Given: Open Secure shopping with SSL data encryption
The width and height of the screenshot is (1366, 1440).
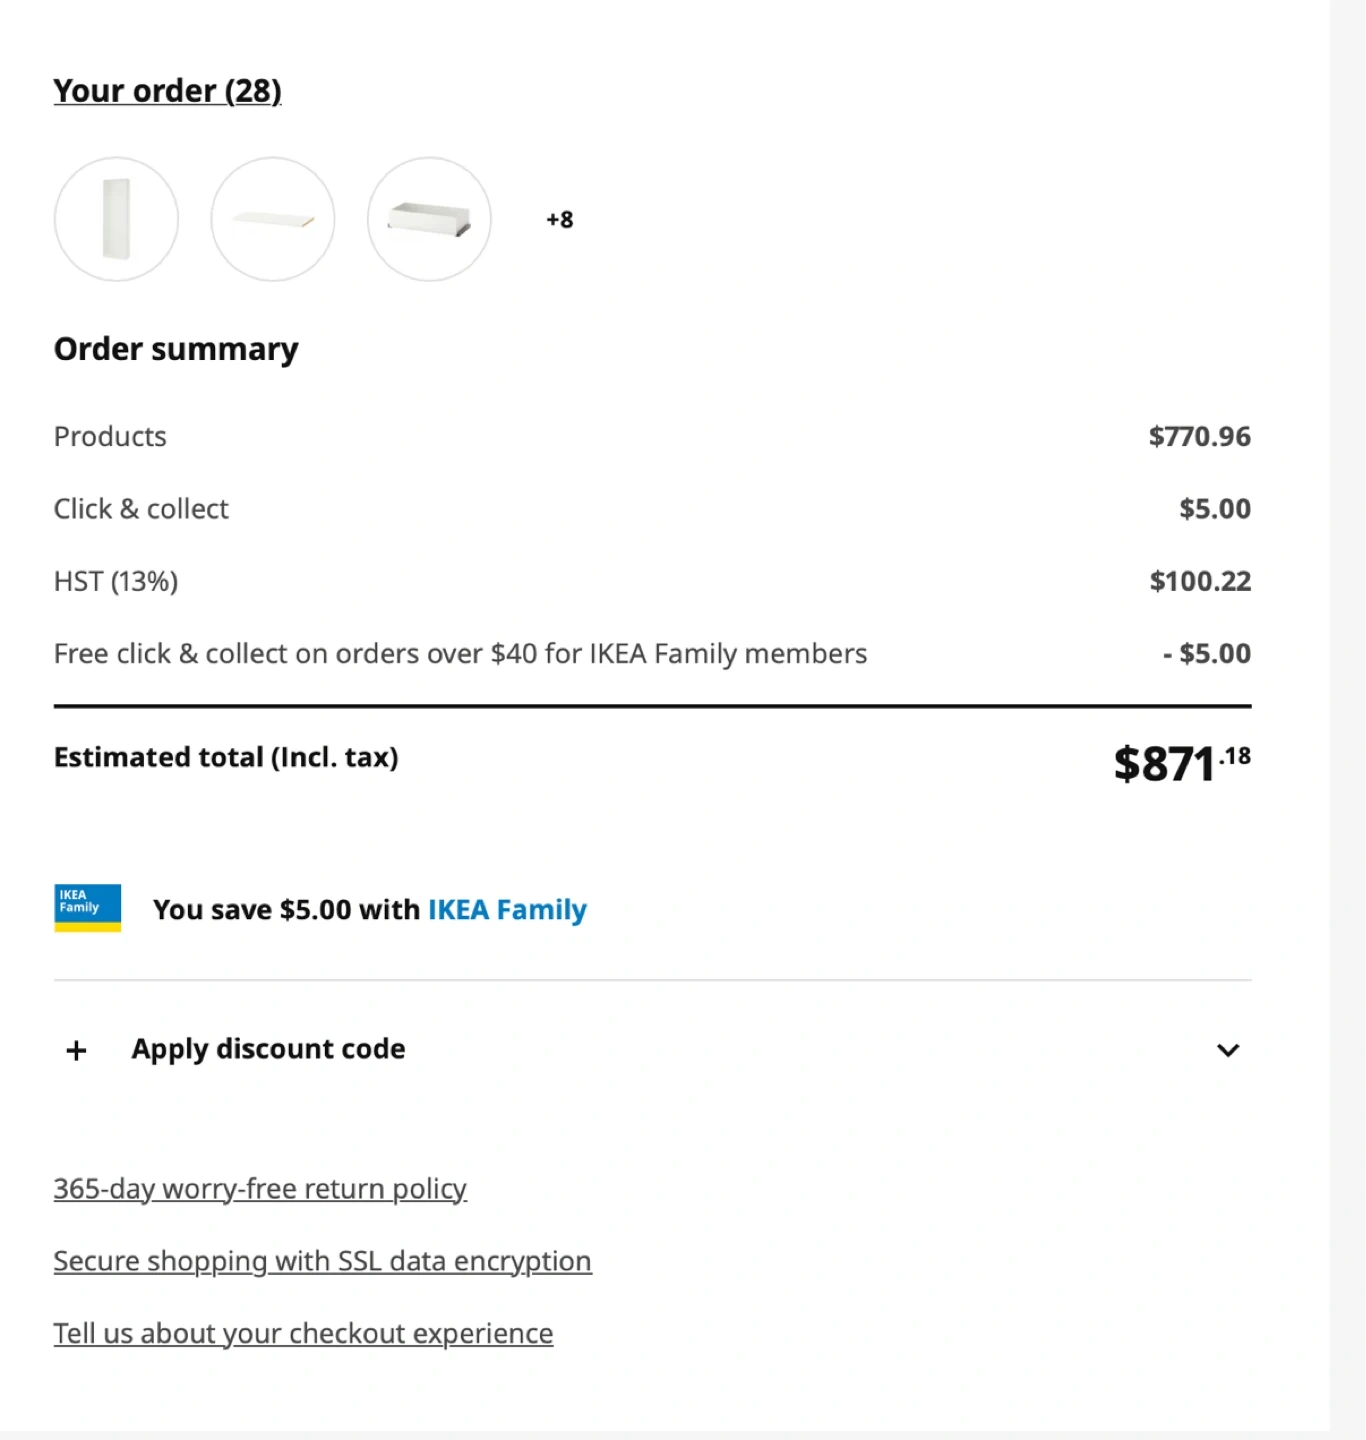Looking at the screenshot, I should [x=322, y=1261].
